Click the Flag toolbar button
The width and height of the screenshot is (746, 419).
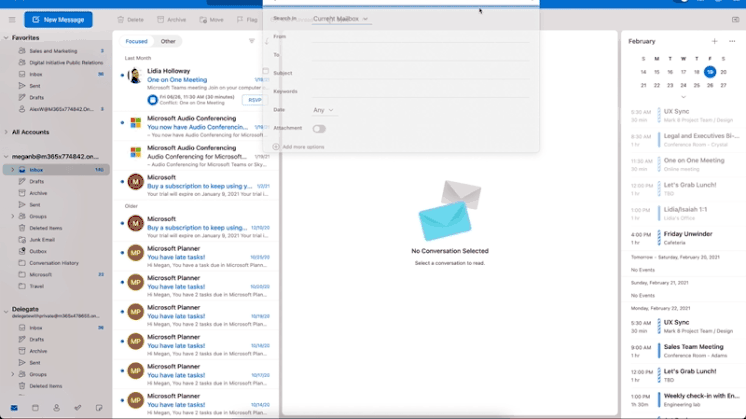(x=247, y=19)
